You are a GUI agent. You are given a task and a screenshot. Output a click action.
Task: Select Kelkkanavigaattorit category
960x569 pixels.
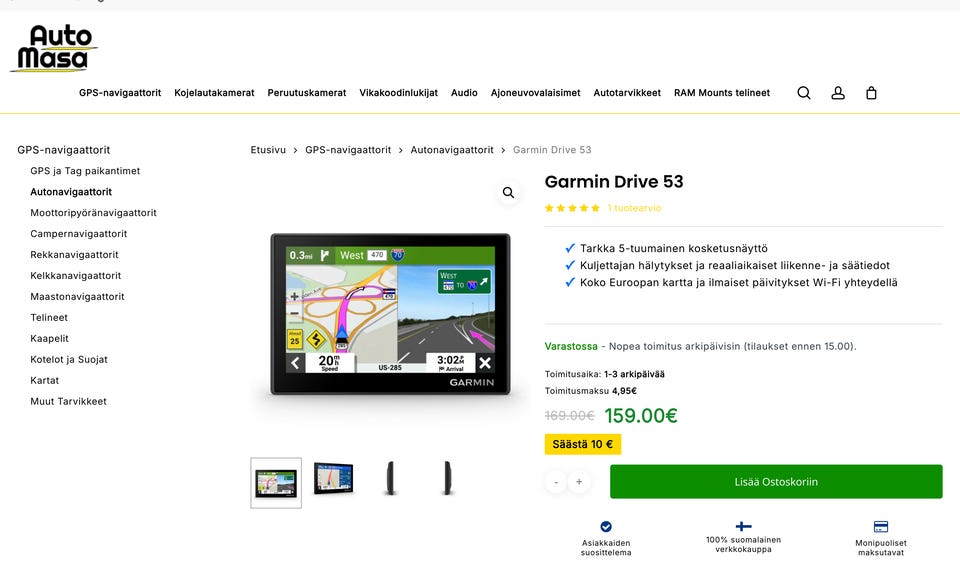pyautogui.click(x=75, y=276)
